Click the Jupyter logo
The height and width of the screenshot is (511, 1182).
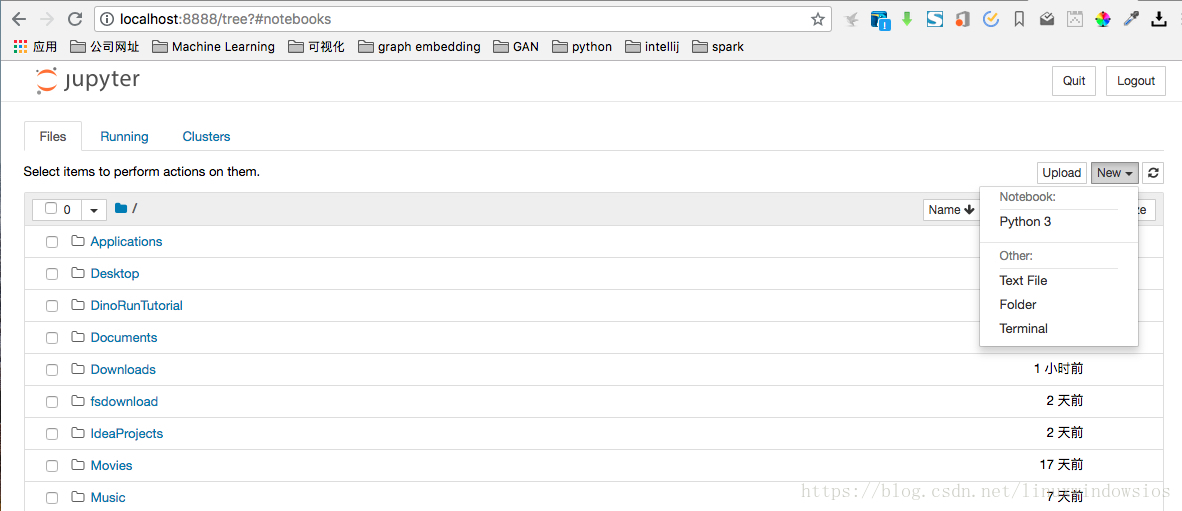[87, 81]
